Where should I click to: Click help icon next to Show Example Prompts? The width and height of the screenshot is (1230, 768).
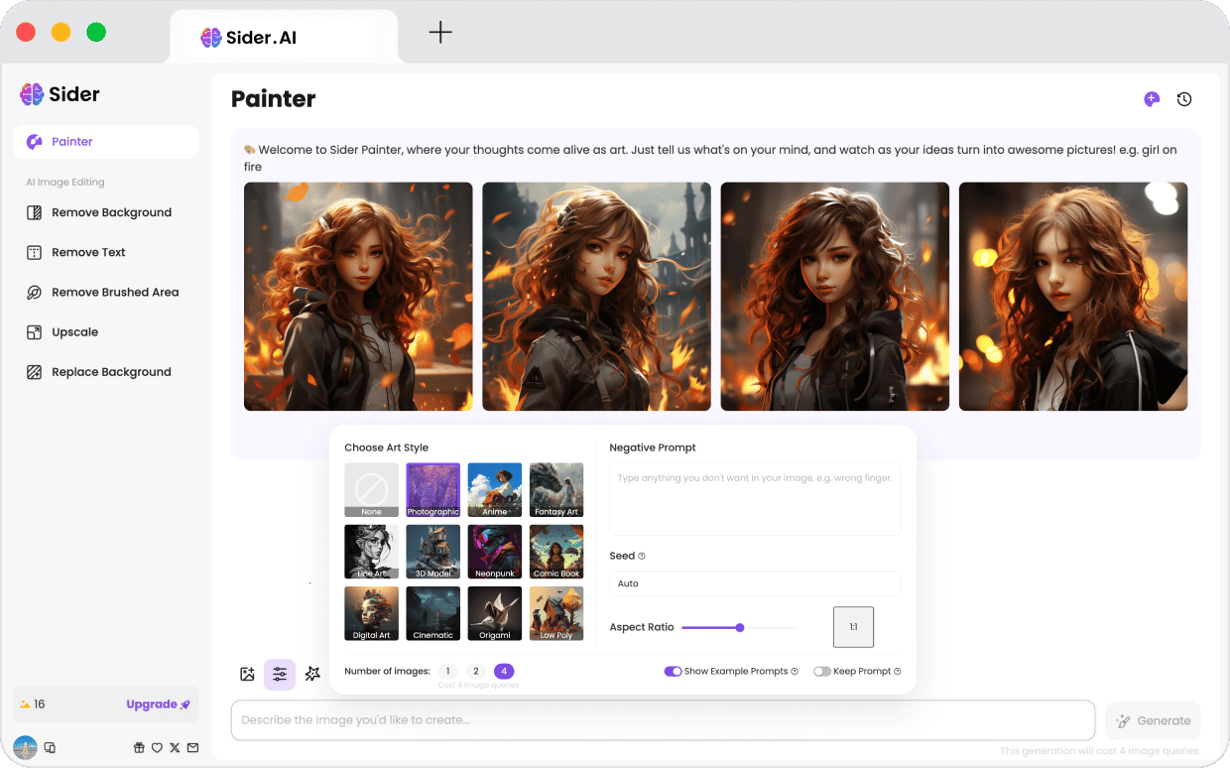794,672
